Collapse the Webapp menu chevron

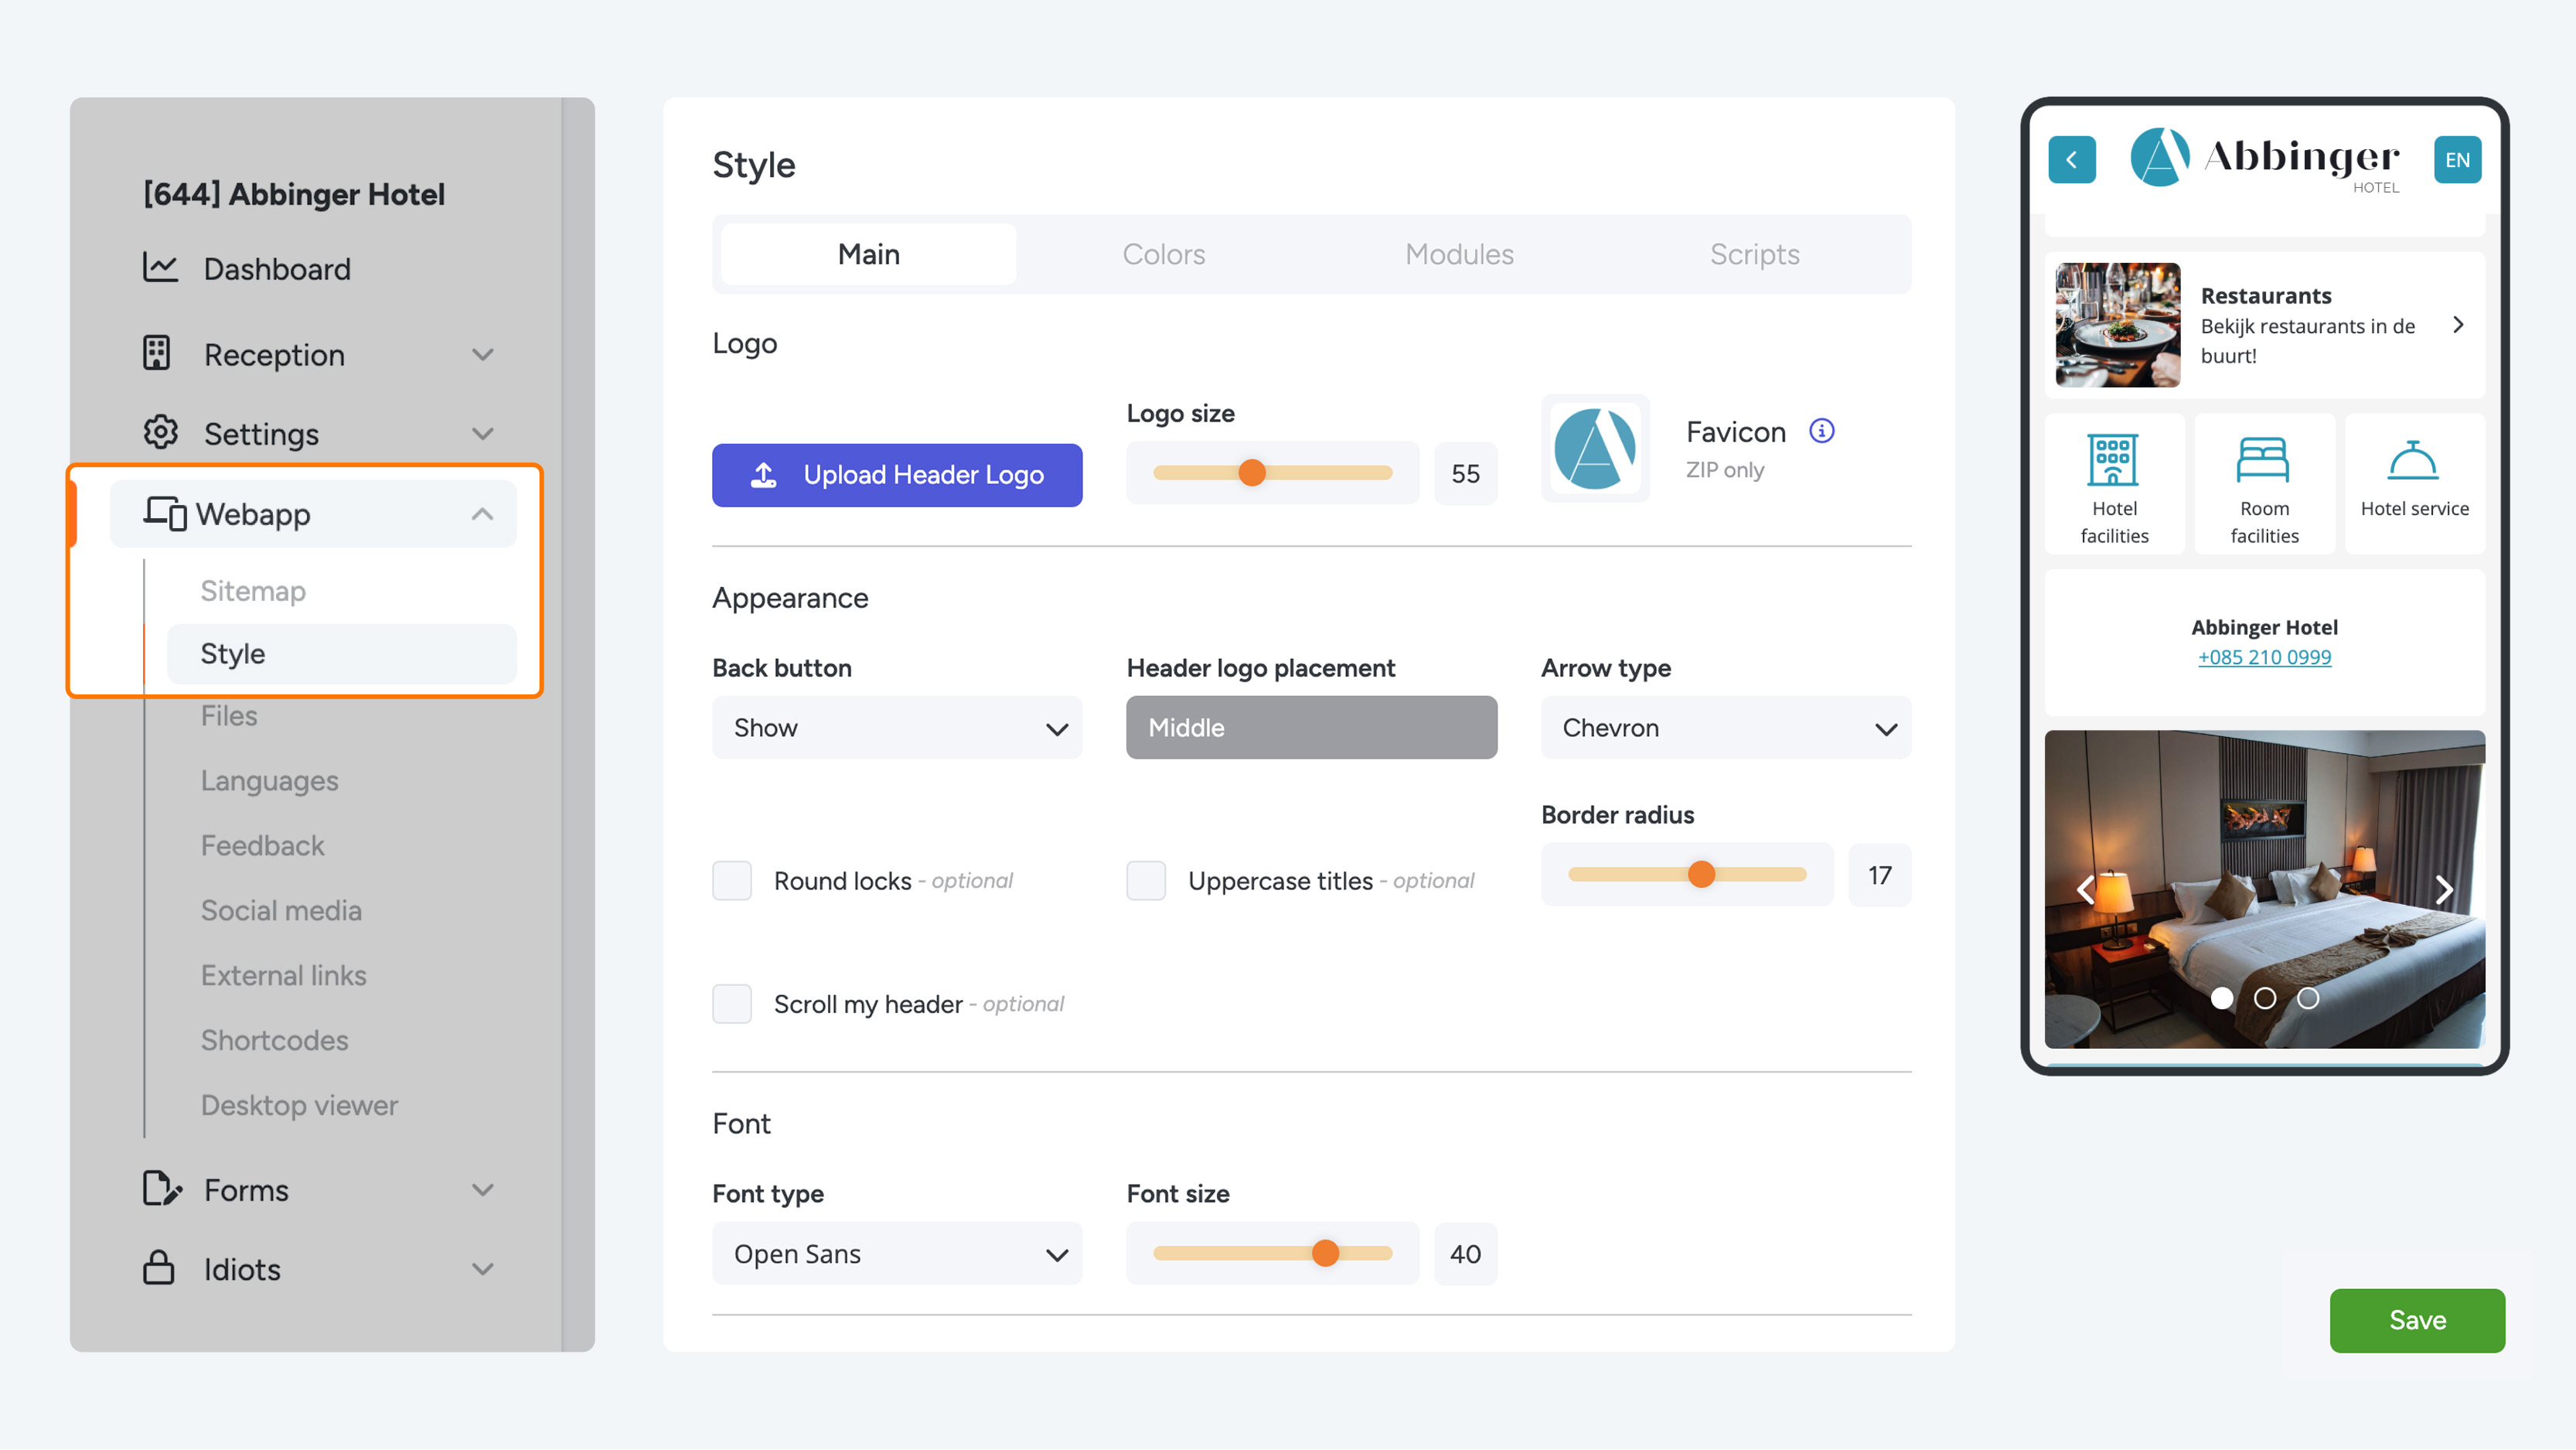(483, 513)
